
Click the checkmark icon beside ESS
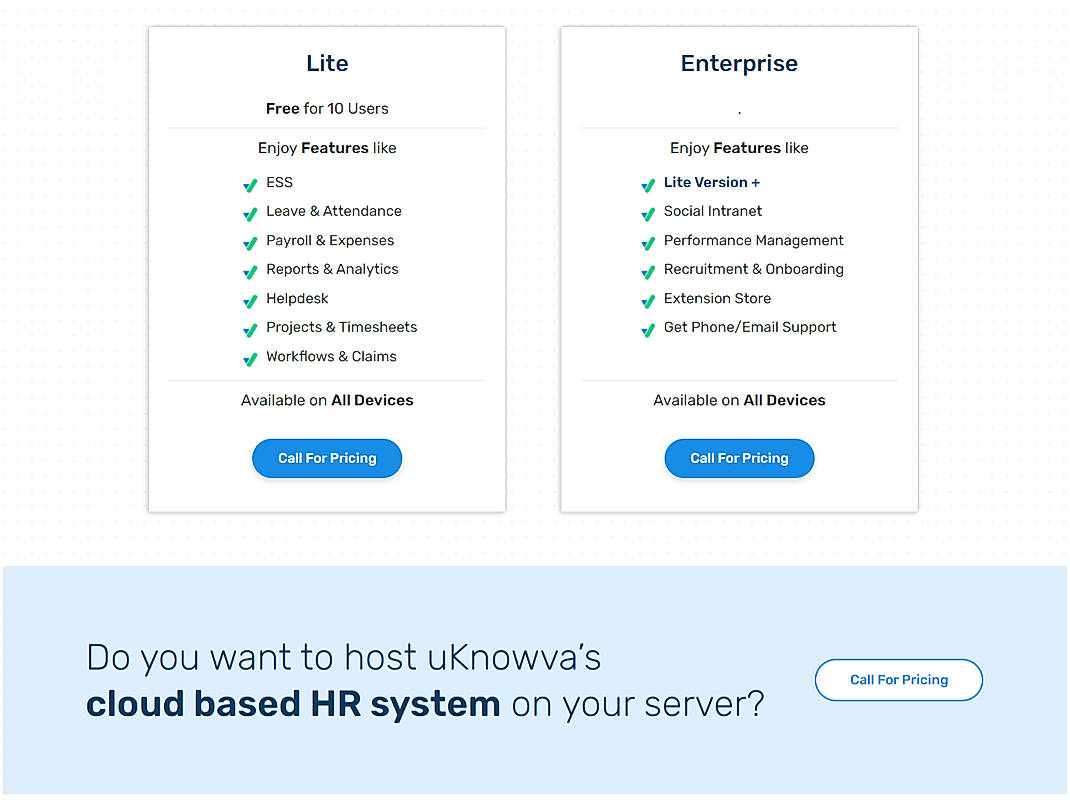[x=250, y=184]
